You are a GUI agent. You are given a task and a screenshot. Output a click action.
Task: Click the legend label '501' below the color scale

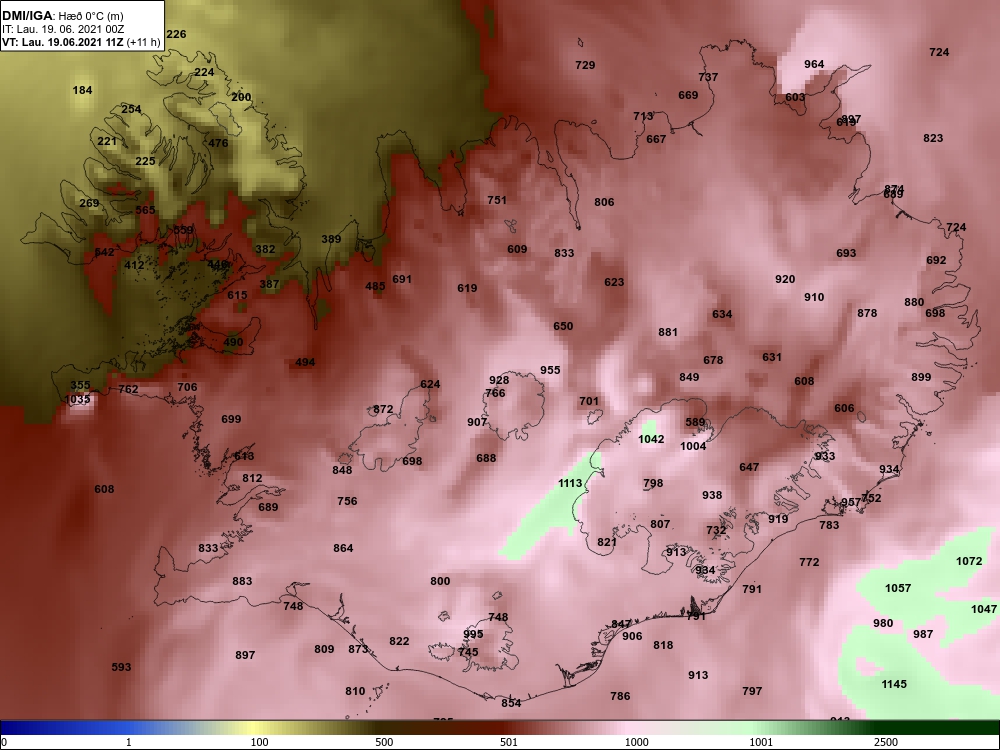click(509, 742)
